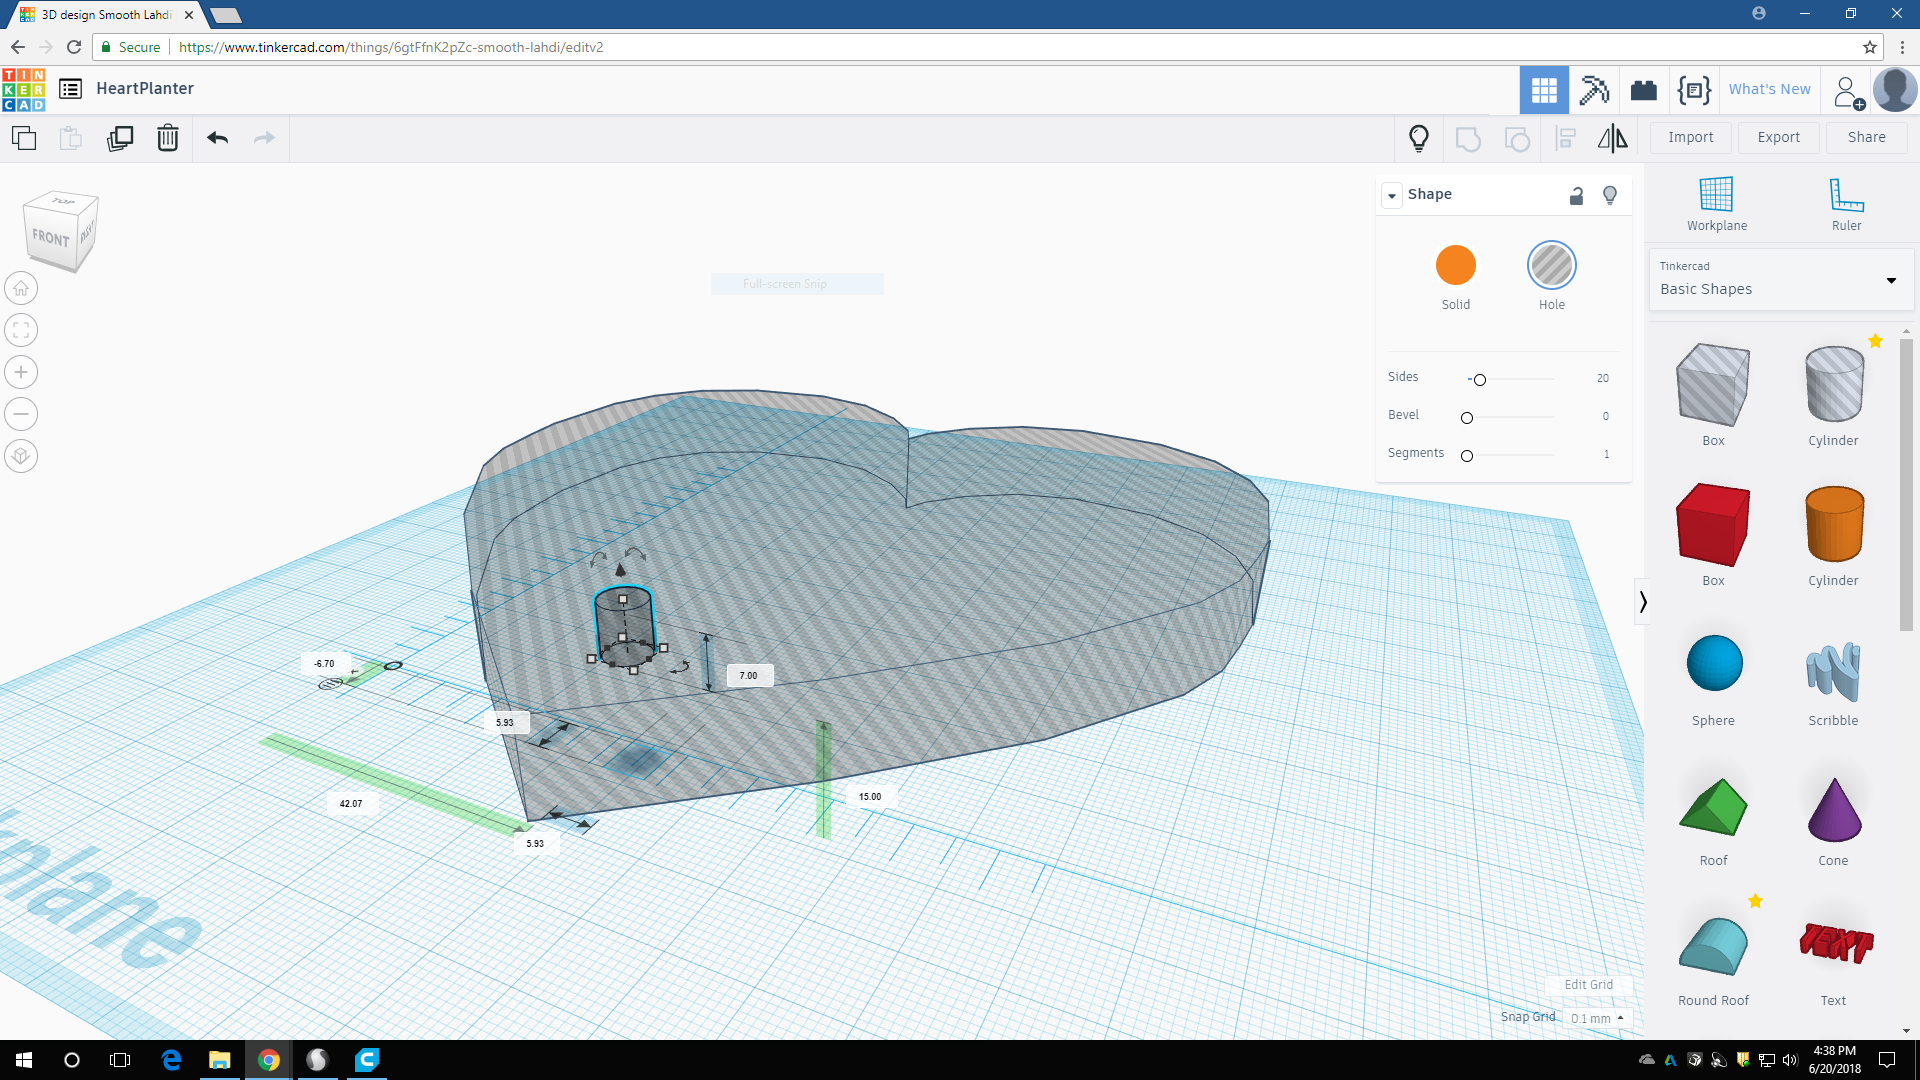Invite collaborator with add person icon
The height and width of the screenshot is (1080, 1920).
(1849, 92)
